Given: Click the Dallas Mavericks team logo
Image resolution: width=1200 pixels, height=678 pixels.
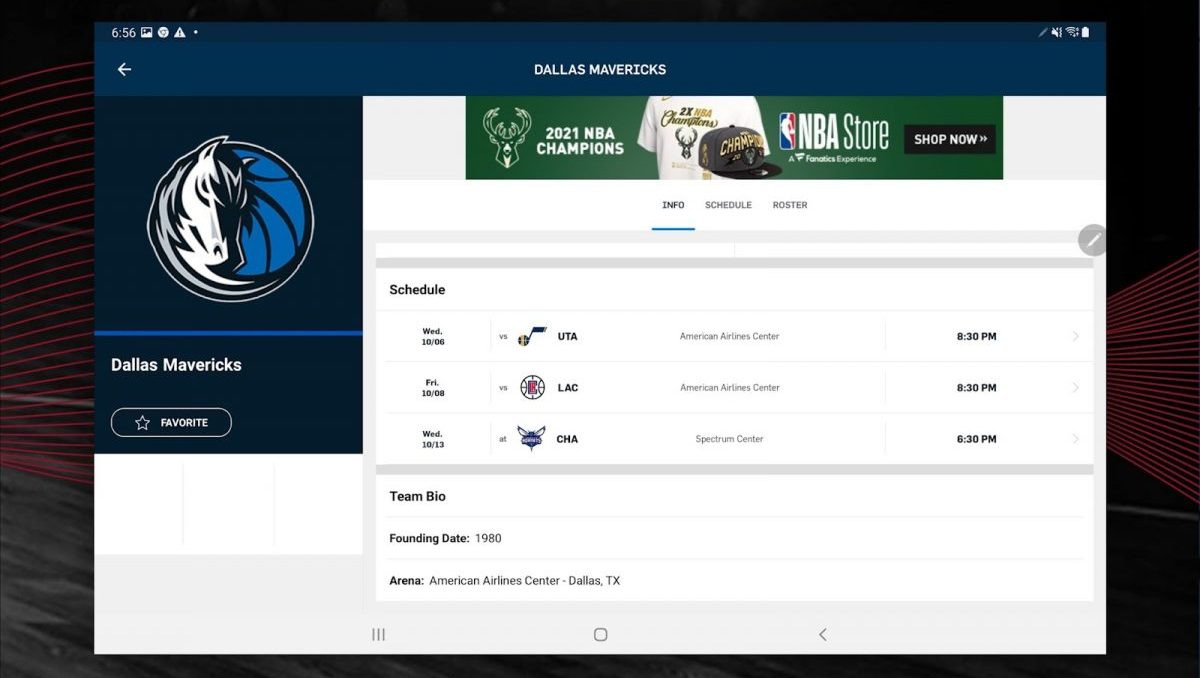Looking at the screenshot, I should 230,219.
